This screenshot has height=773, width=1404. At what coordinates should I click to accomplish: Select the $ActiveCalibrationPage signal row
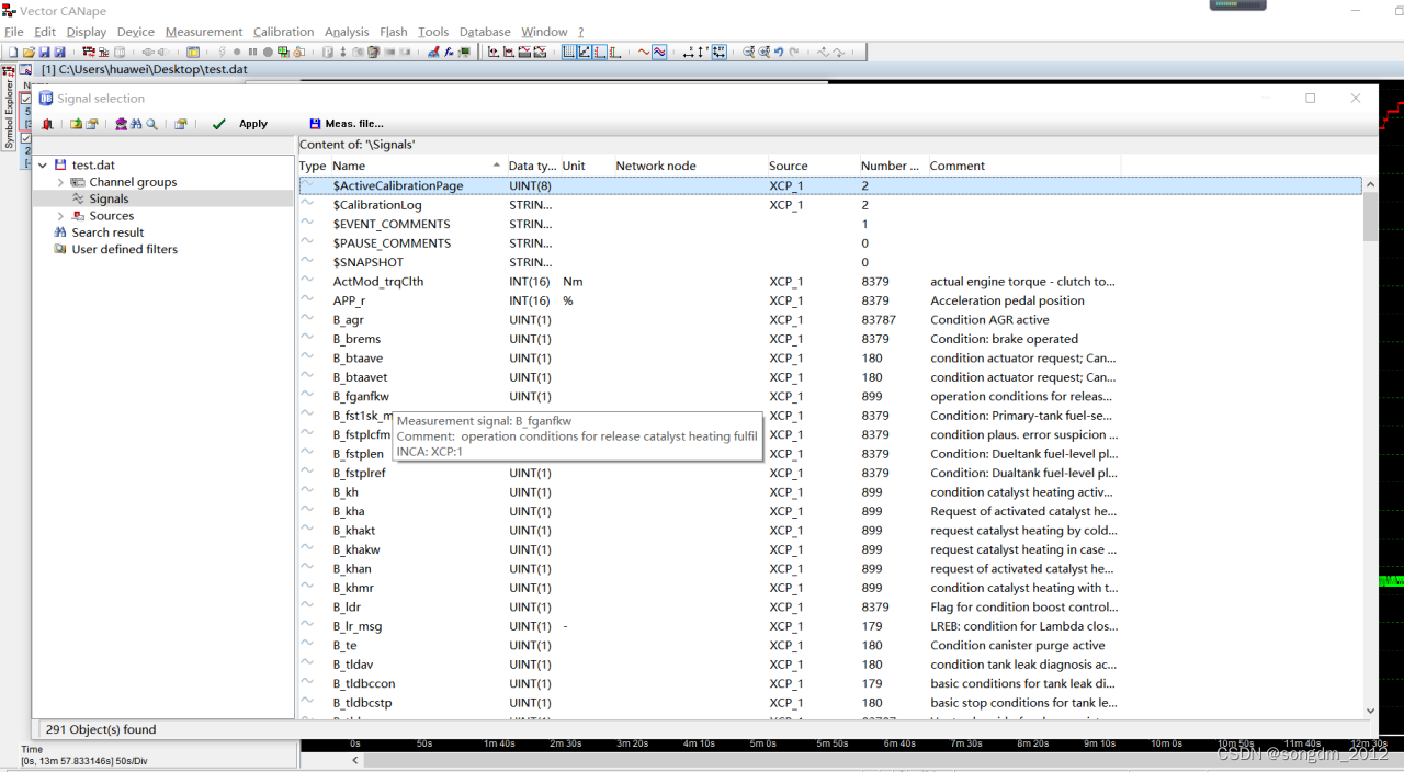pyautogui.click(x=830, y=186)
